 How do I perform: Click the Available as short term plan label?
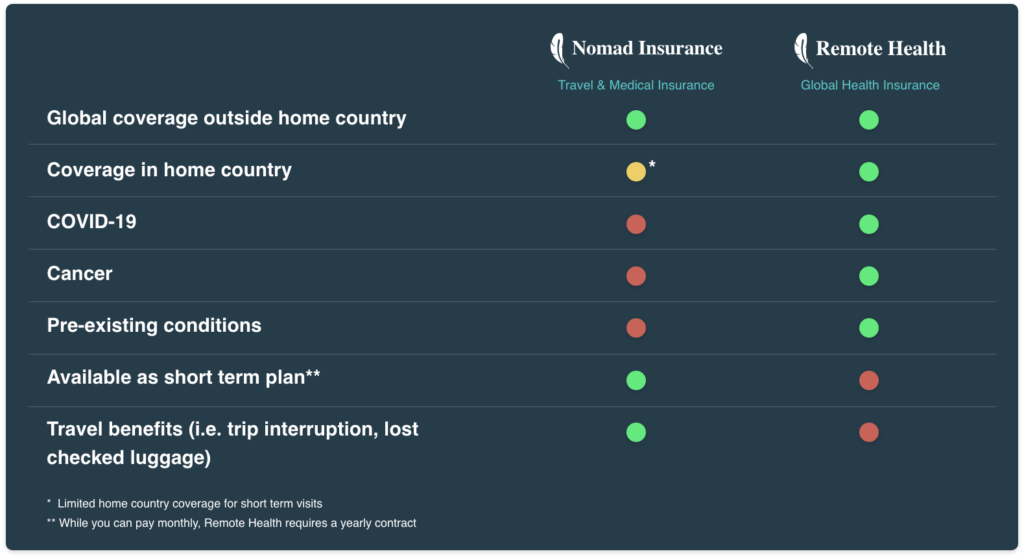coord(183,378)
